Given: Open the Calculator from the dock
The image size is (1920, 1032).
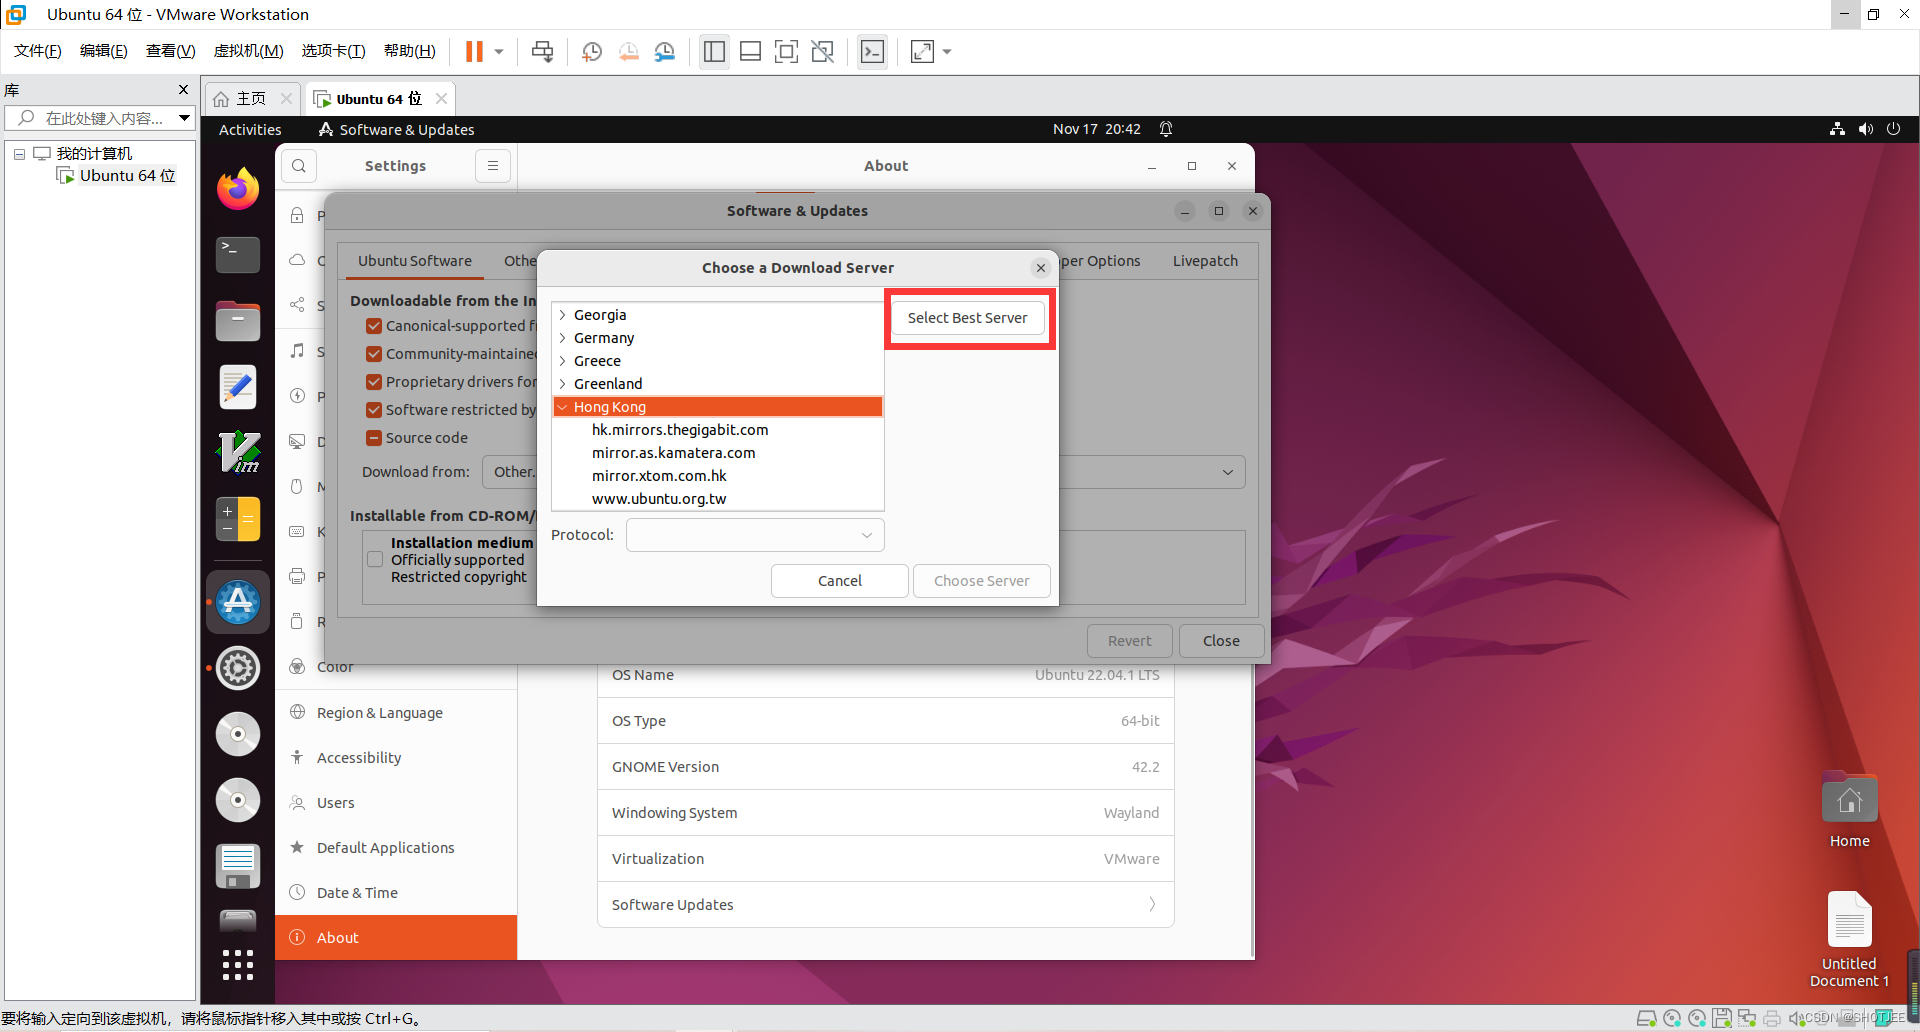Looking at the screenshot, I should [x=237, y=519].
